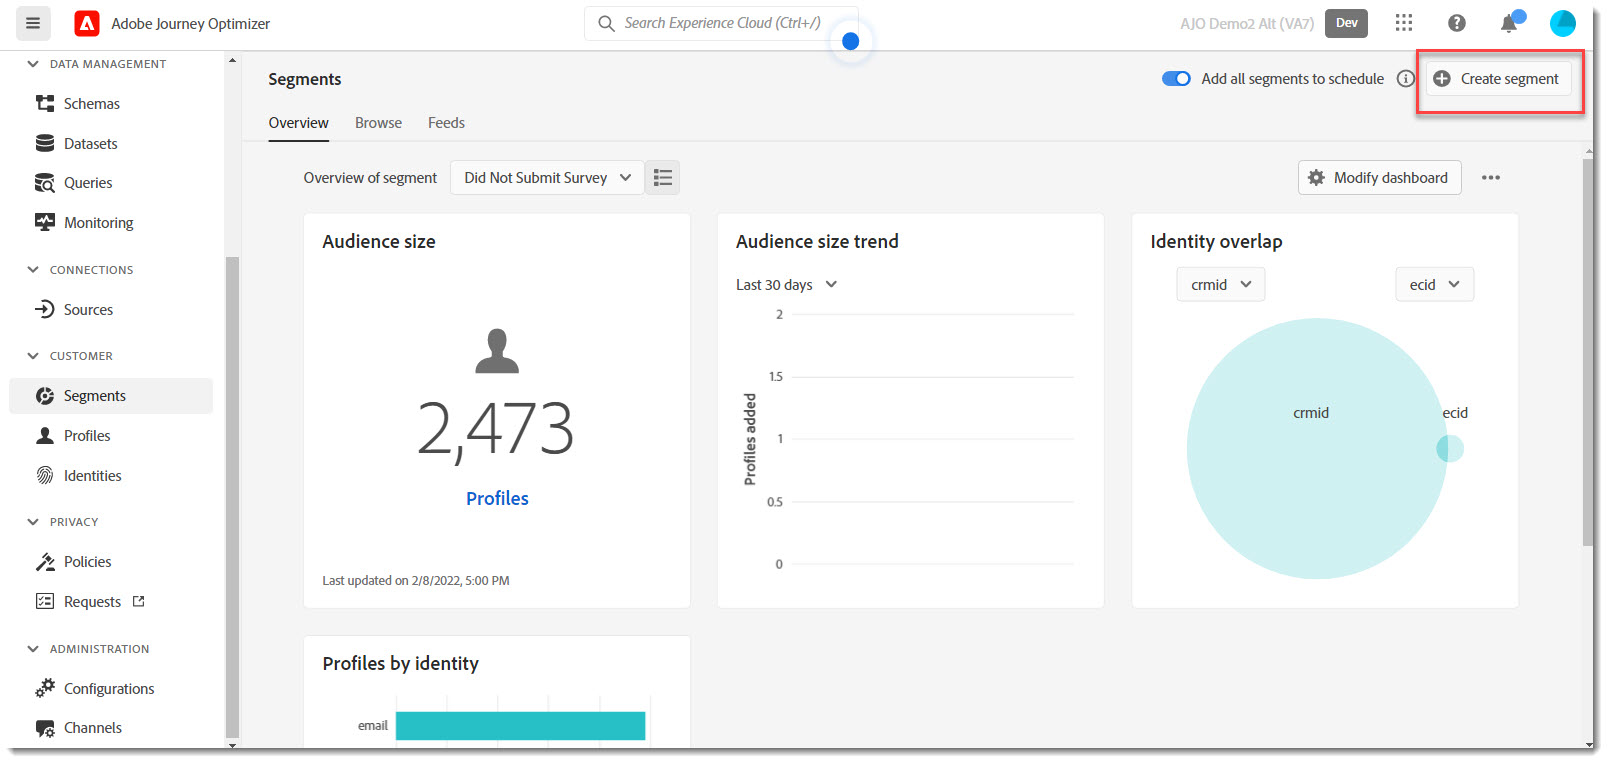Open the notifications bell
The width and height of the screenshot is (1608, 763).
pos(1509,23)
